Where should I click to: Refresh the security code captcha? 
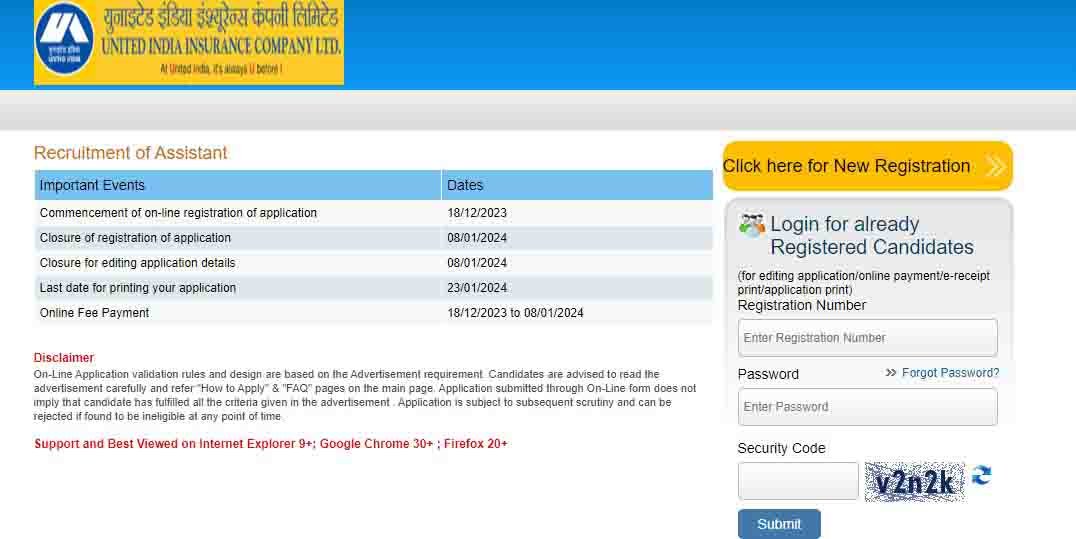pos(981,475)
